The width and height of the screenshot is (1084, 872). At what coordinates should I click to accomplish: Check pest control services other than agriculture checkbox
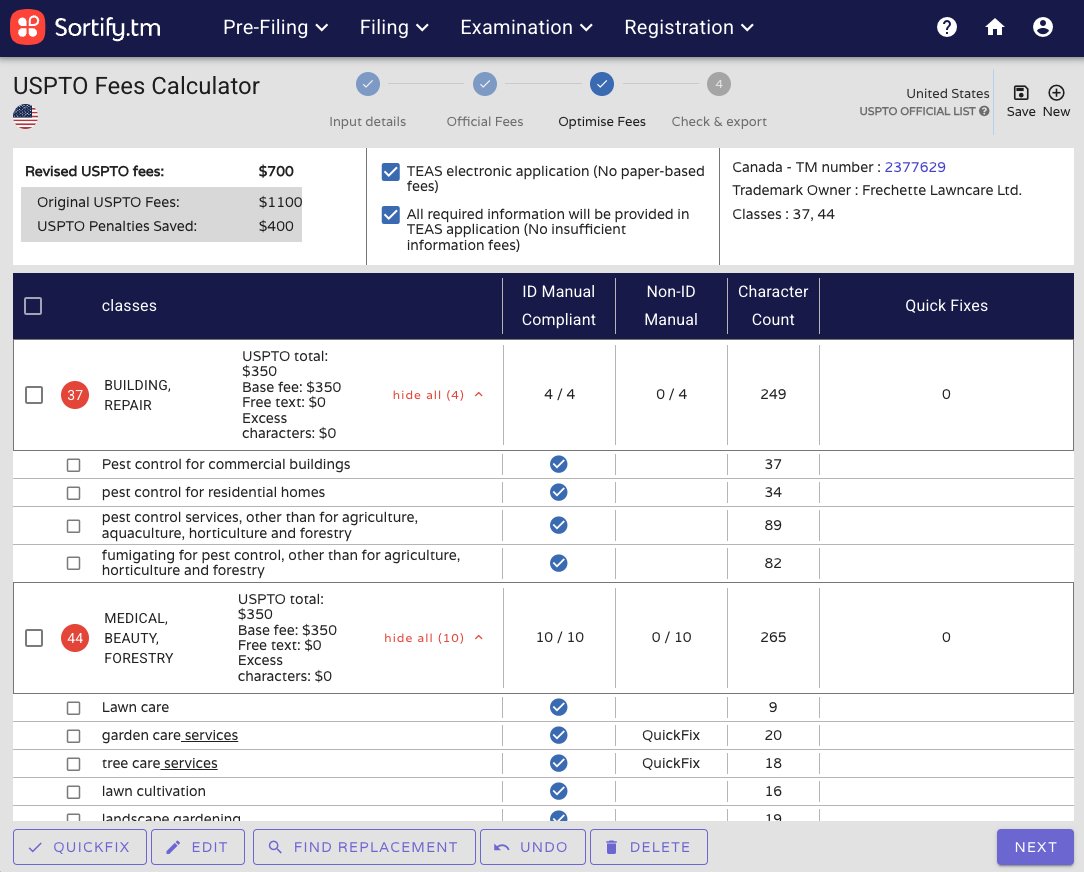(73, 526)
